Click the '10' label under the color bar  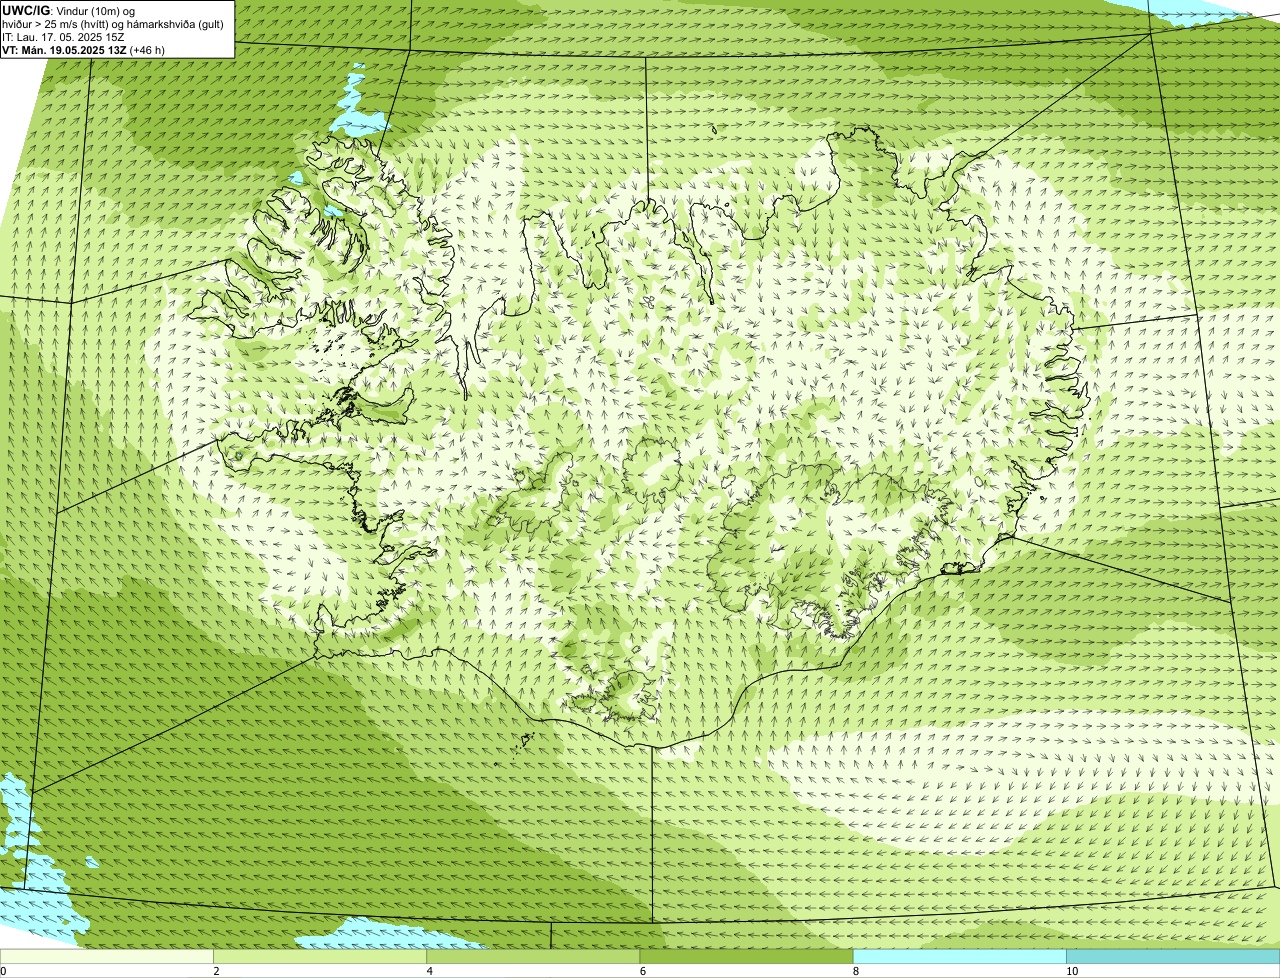(x=1072, y=971)
